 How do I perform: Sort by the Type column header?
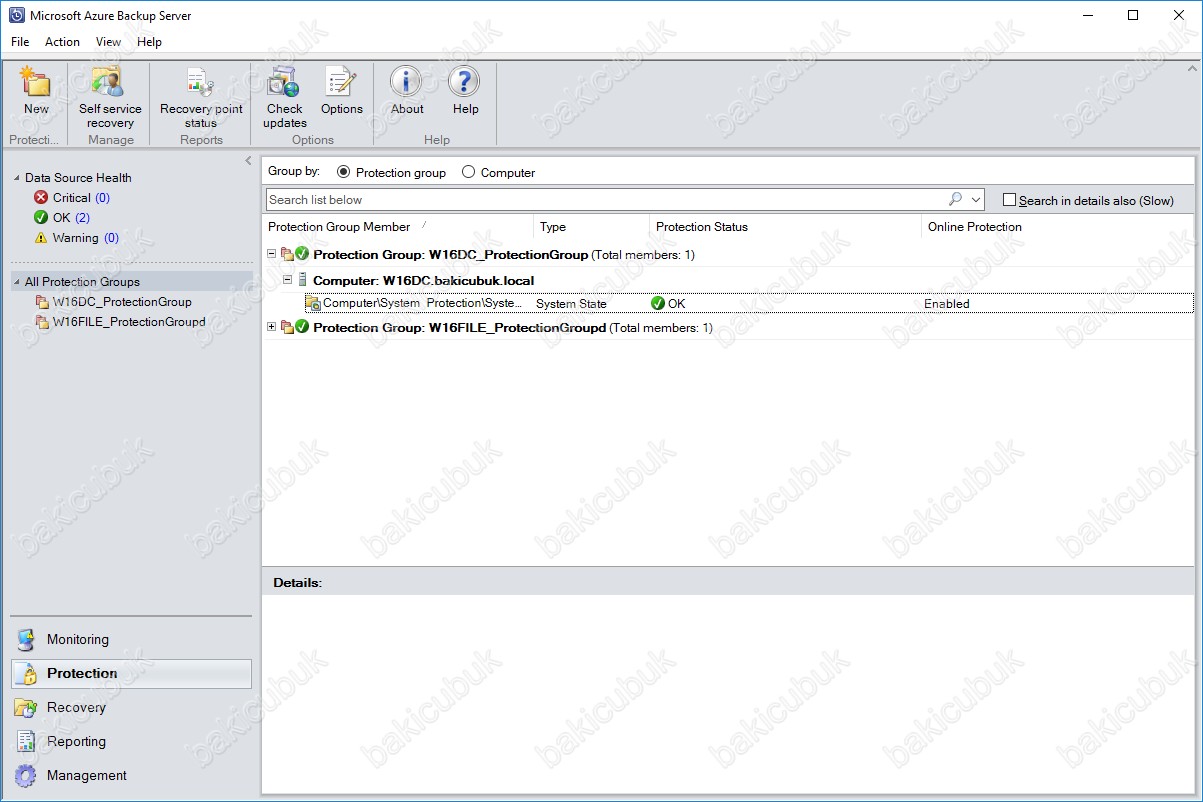tap(591, 227)
